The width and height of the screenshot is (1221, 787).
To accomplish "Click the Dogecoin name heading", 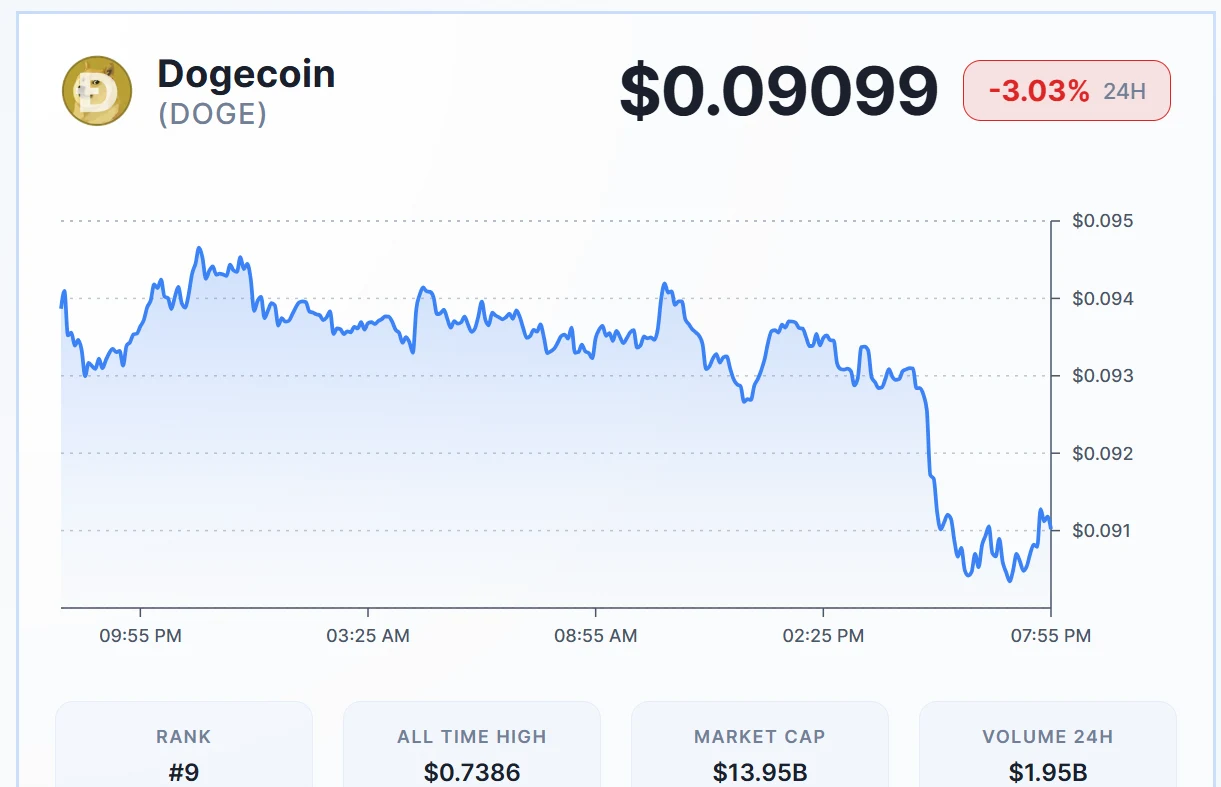I will 246,74.
